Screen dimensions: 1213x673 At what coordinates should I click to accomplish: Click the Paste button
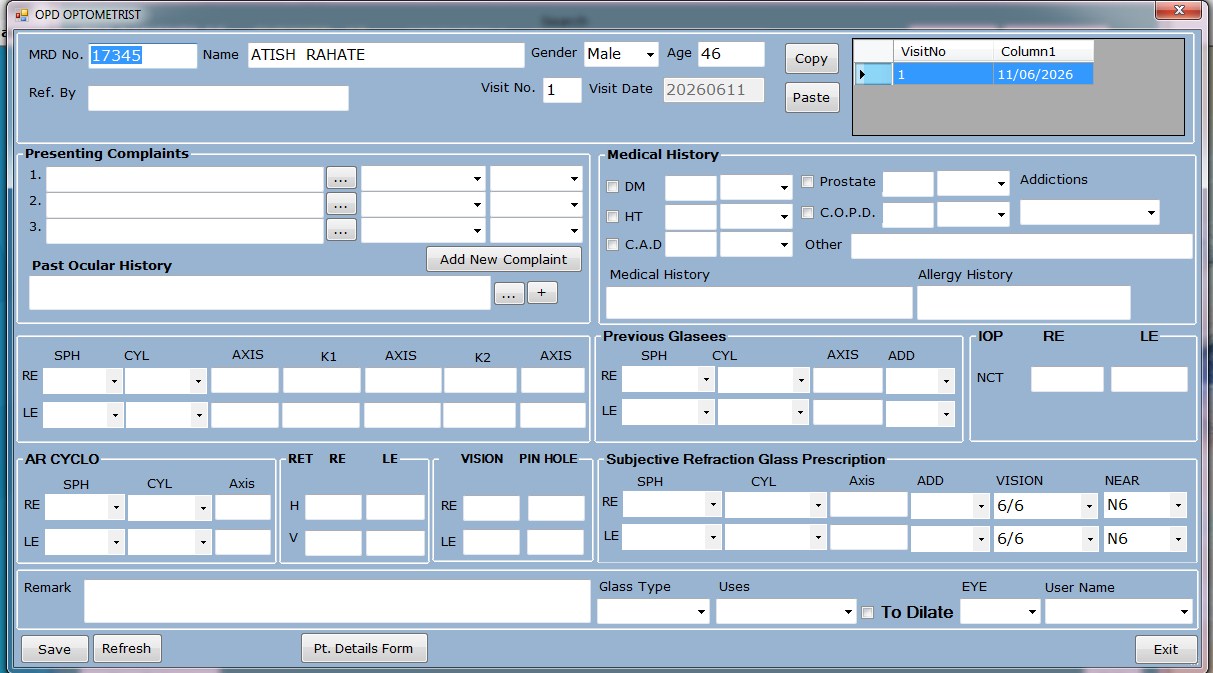pos(811,97)
